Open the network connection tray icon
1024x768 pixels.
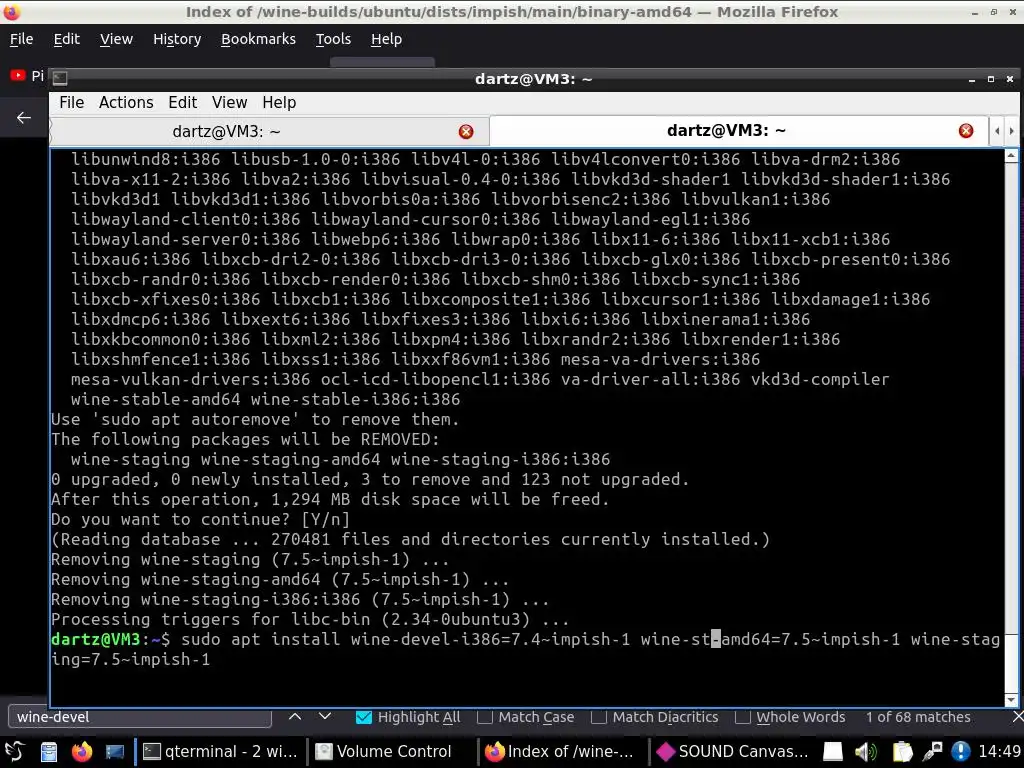pos(932,752)
